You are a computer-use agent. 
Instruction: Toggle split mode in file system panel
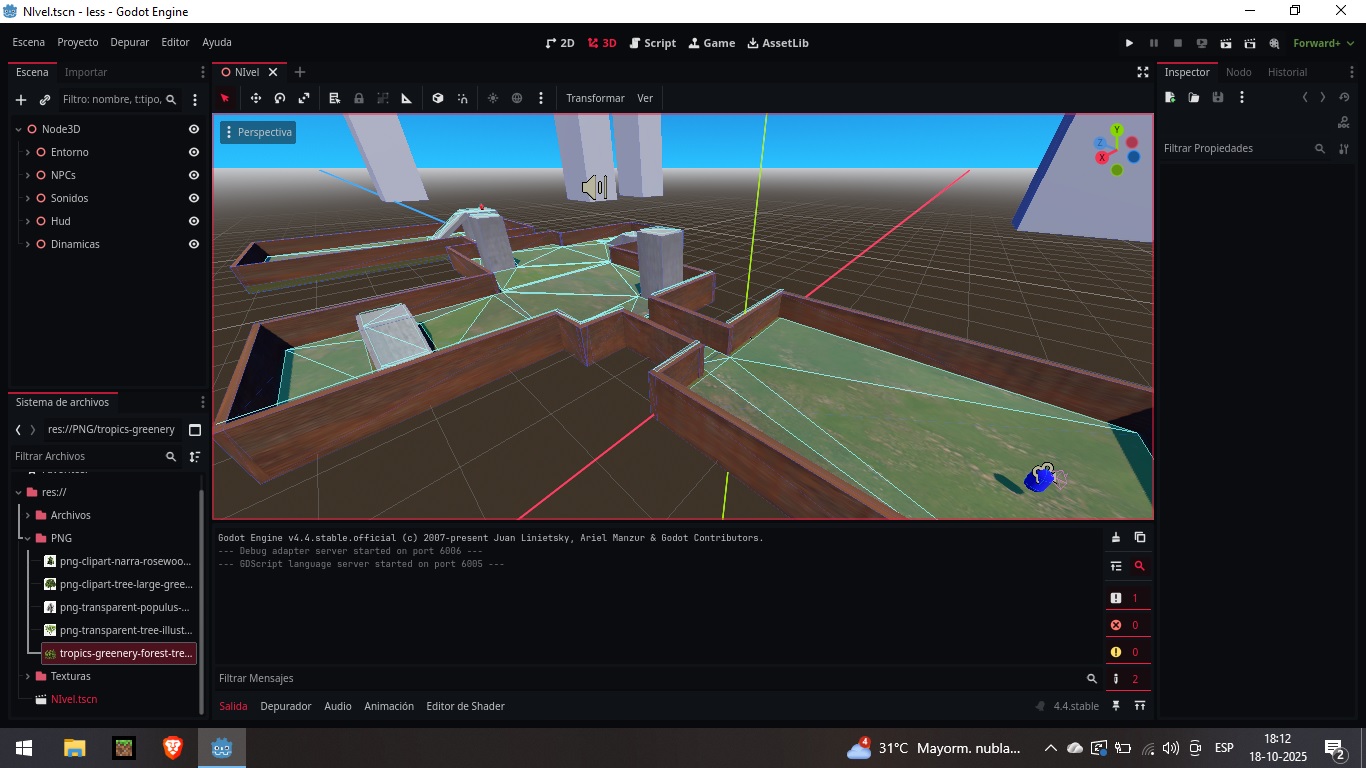(195, 430)
